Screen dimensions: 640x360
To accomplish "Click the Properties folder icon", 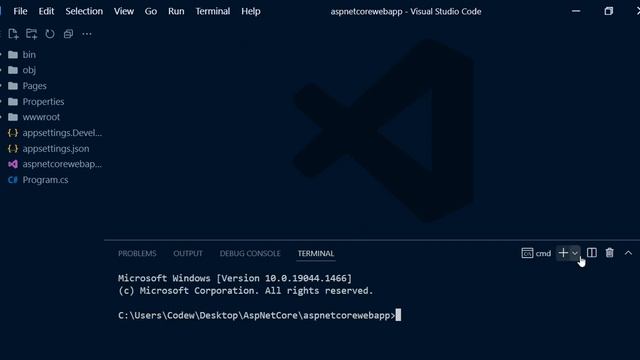I will click(x=13, y=102).
